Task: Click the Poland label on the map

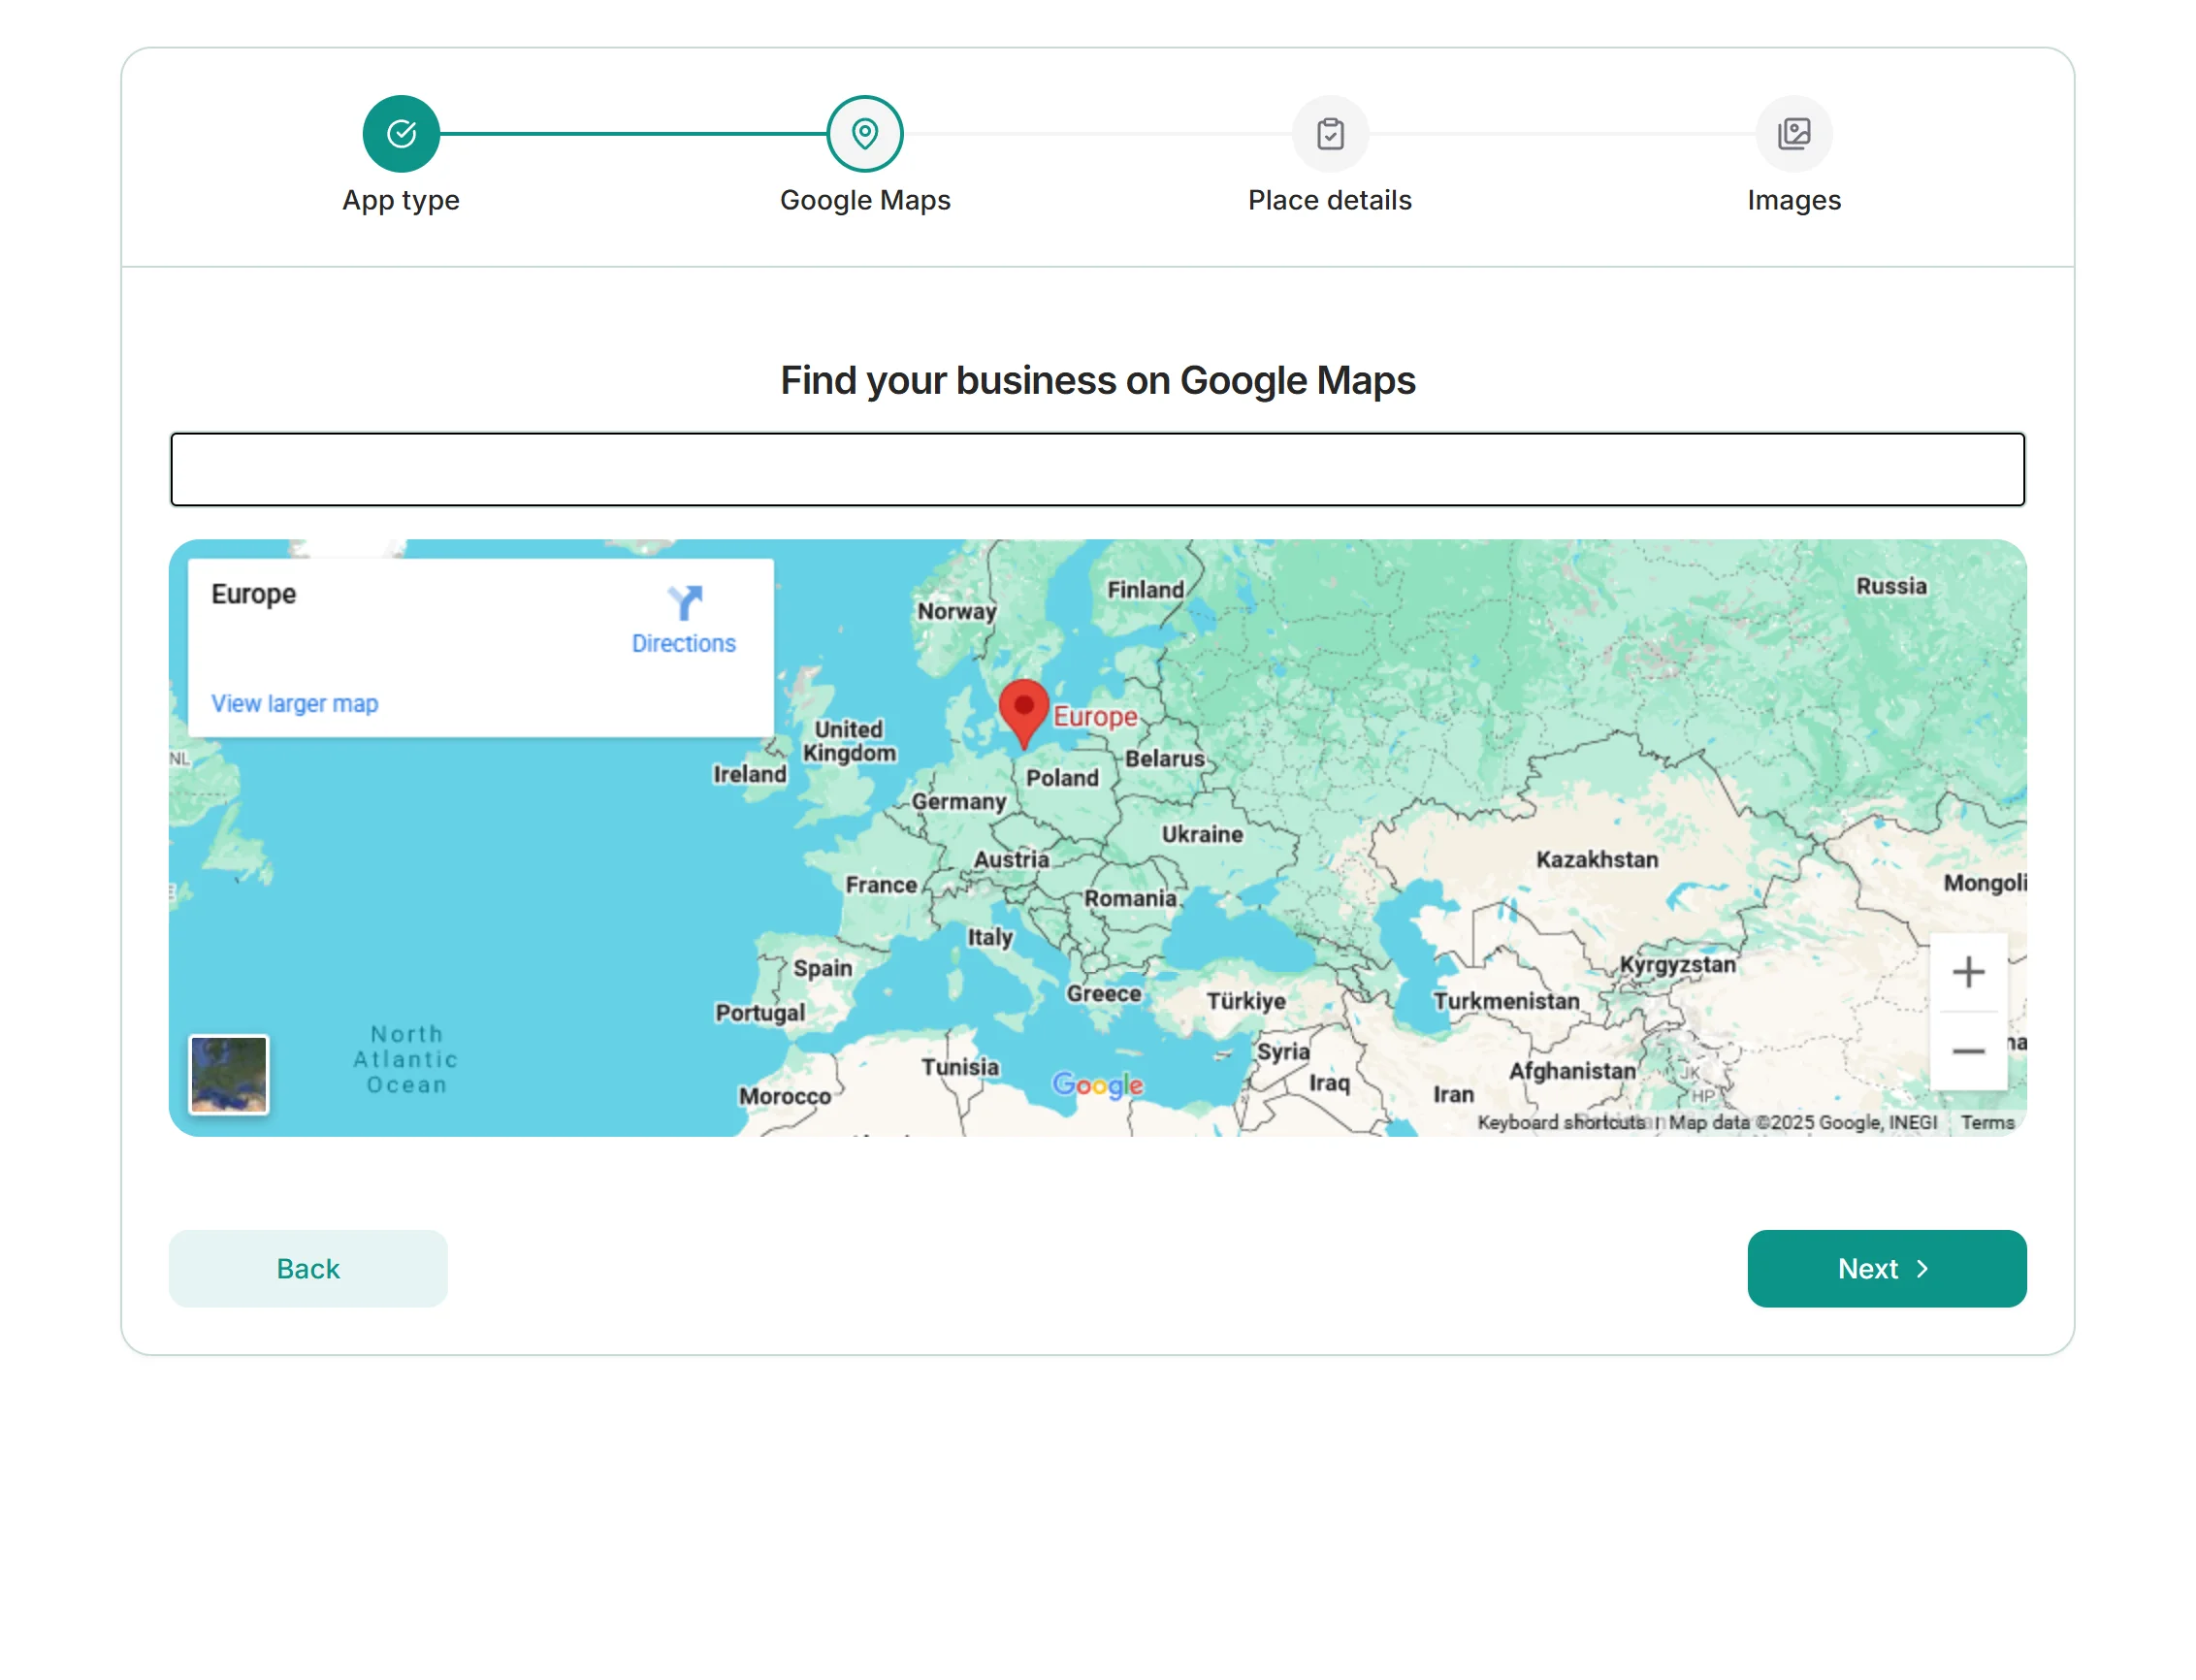Action: (x=1062, y=777)
